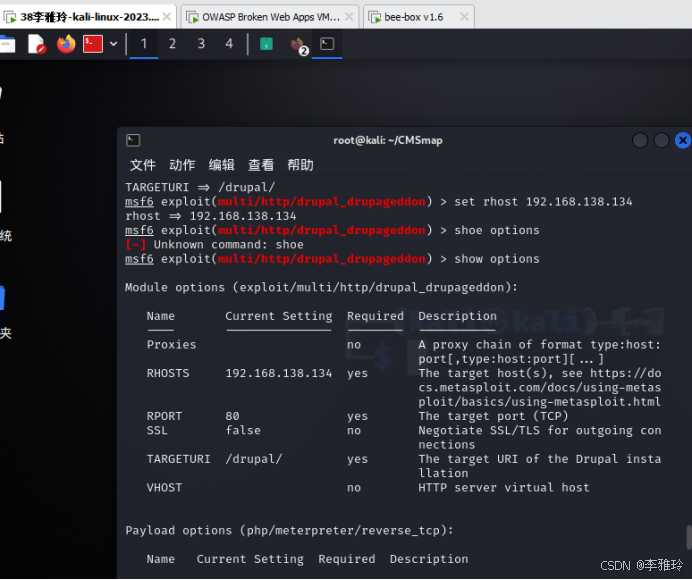Select the active terminal taskbar item

click(327, 44)
